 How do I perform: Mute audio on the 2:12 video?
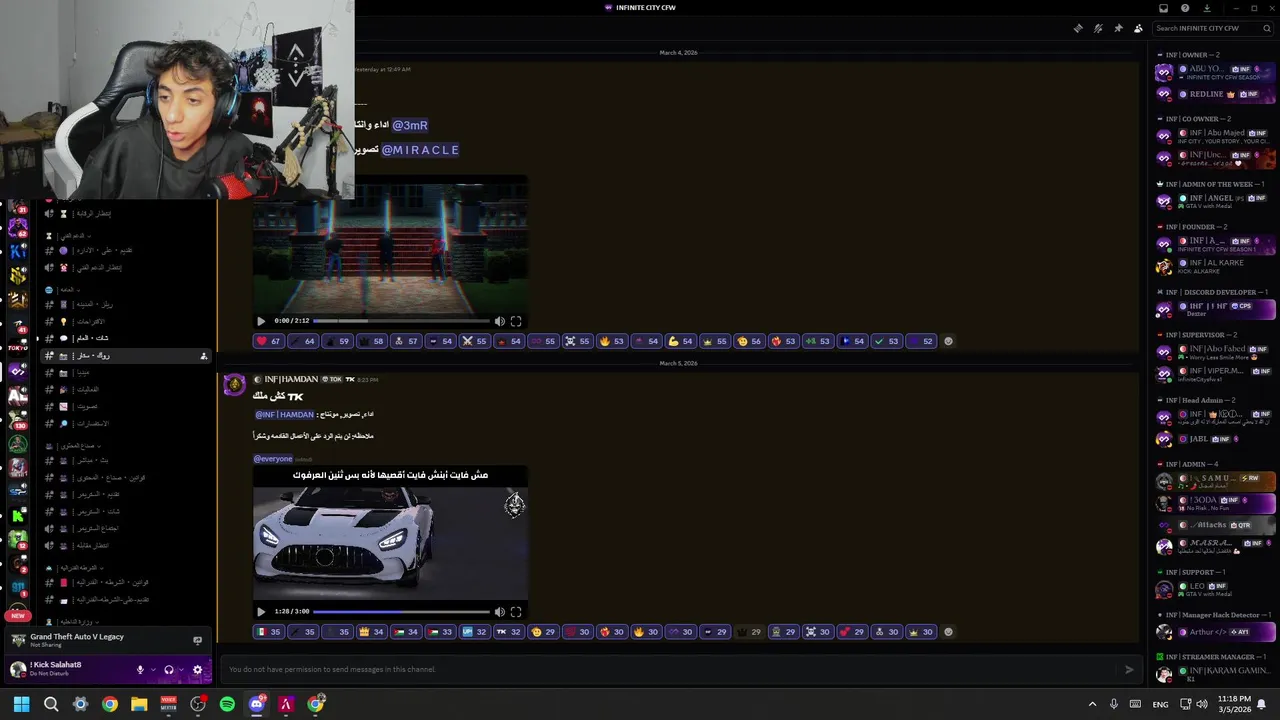[499, 321]
